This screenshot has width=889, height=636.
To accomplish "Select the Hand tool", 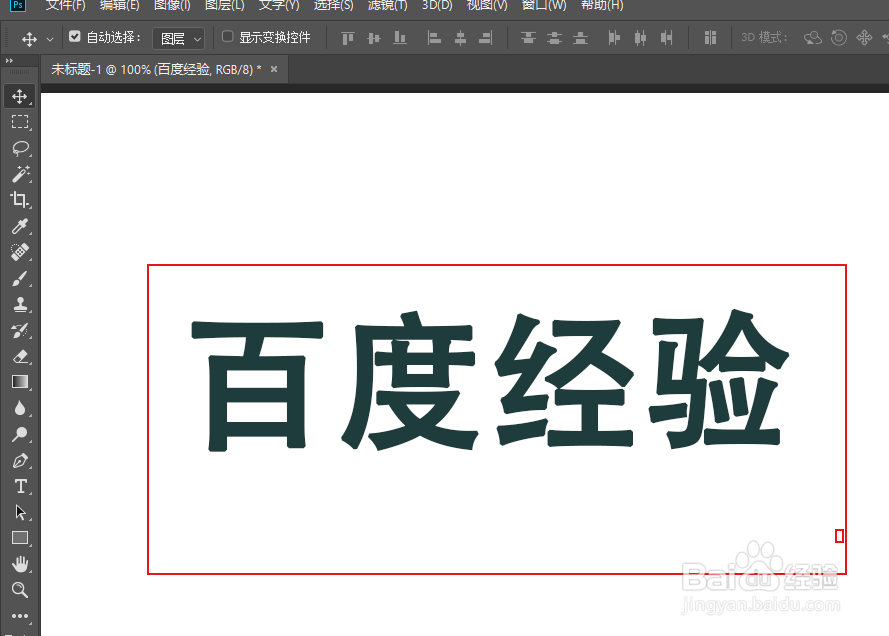I will pyautogui.click(x=20, y=564).
